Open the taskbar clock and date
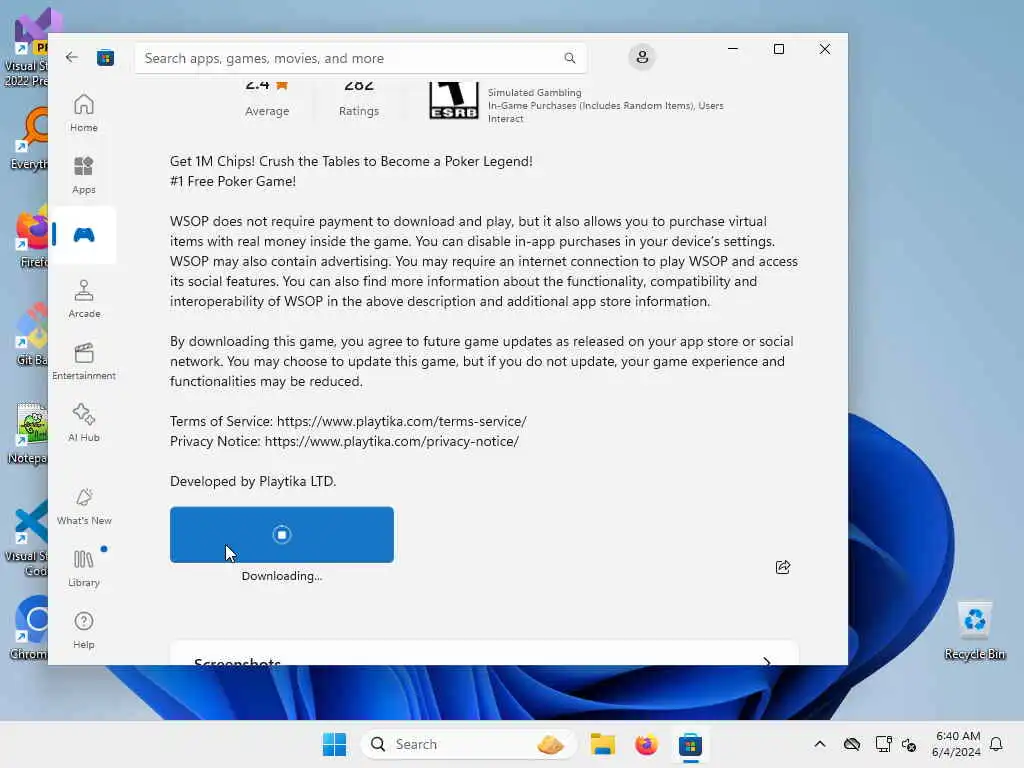The width and height of the screenshot is (1024, 768). [956, 744]
